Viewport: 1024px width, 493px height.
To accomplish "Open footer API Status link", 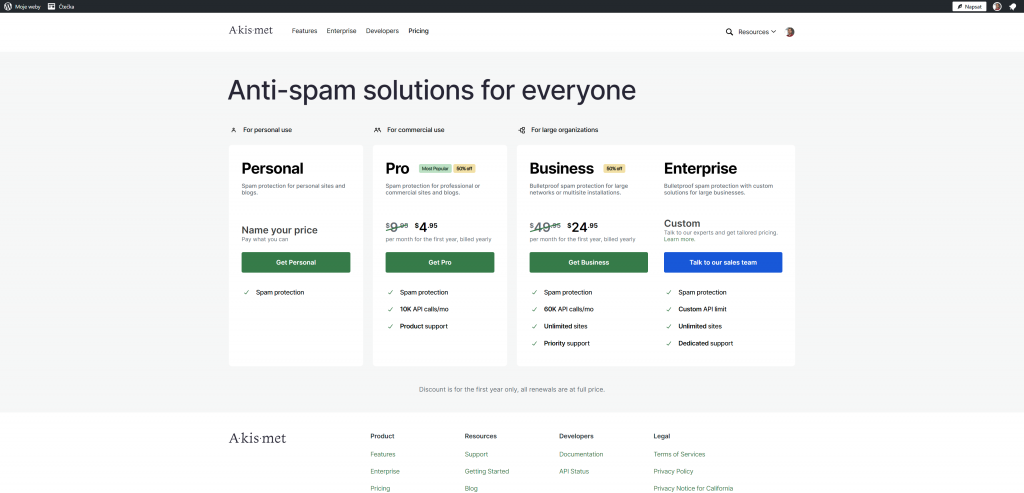I will pos(574,471).
